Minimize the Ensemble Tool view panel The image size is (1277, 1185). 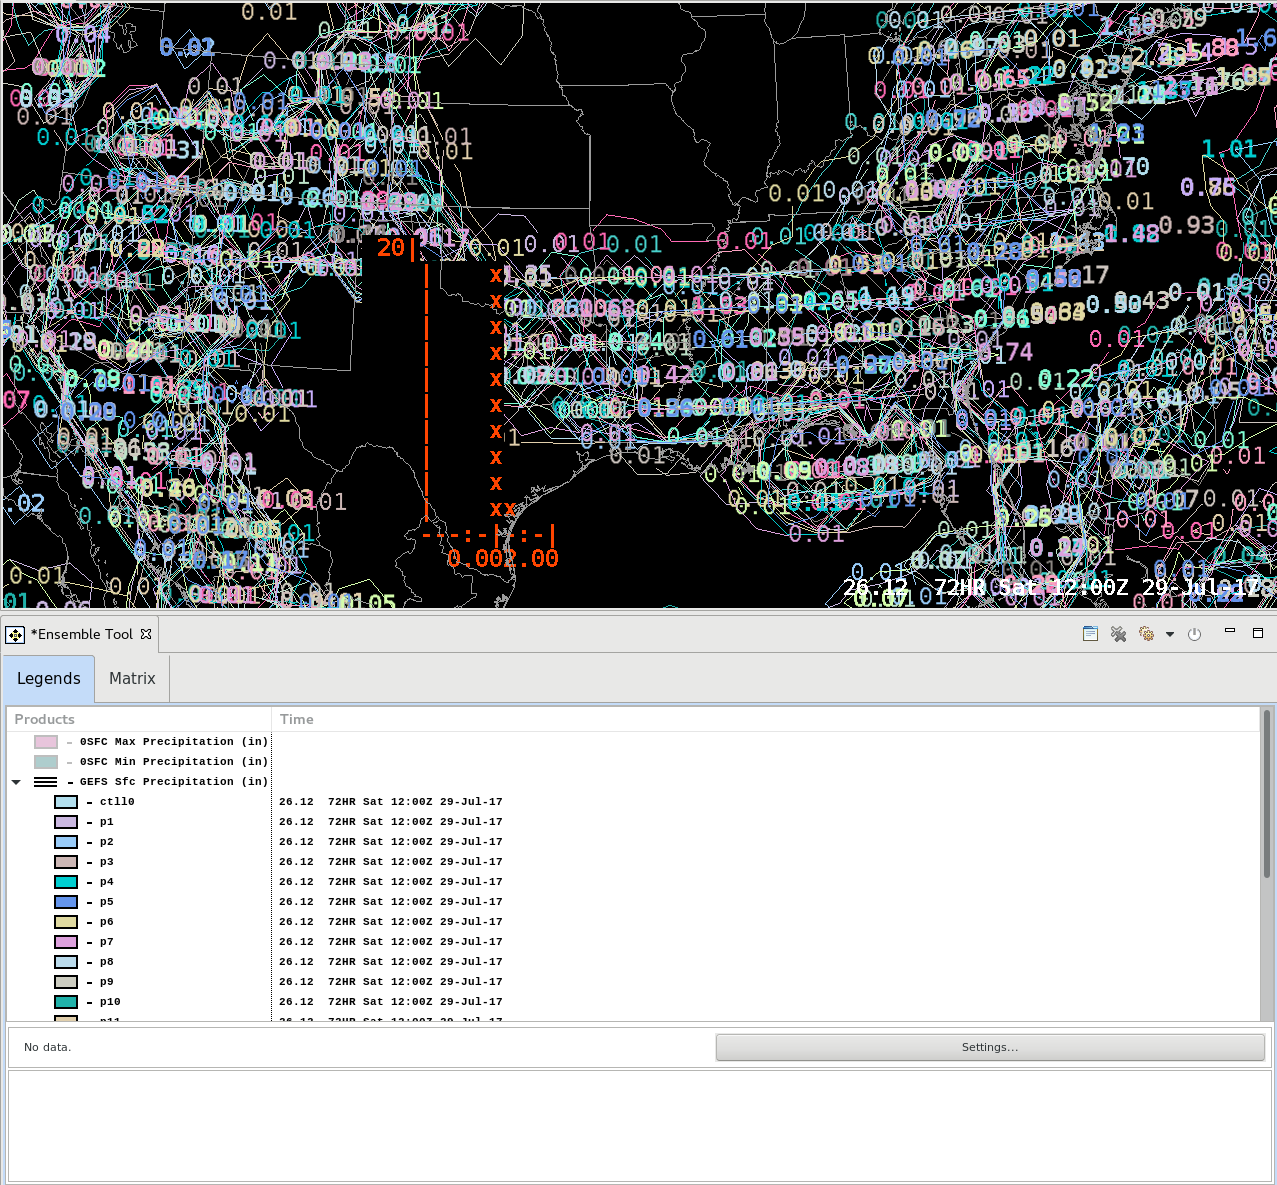point(1230,631)
